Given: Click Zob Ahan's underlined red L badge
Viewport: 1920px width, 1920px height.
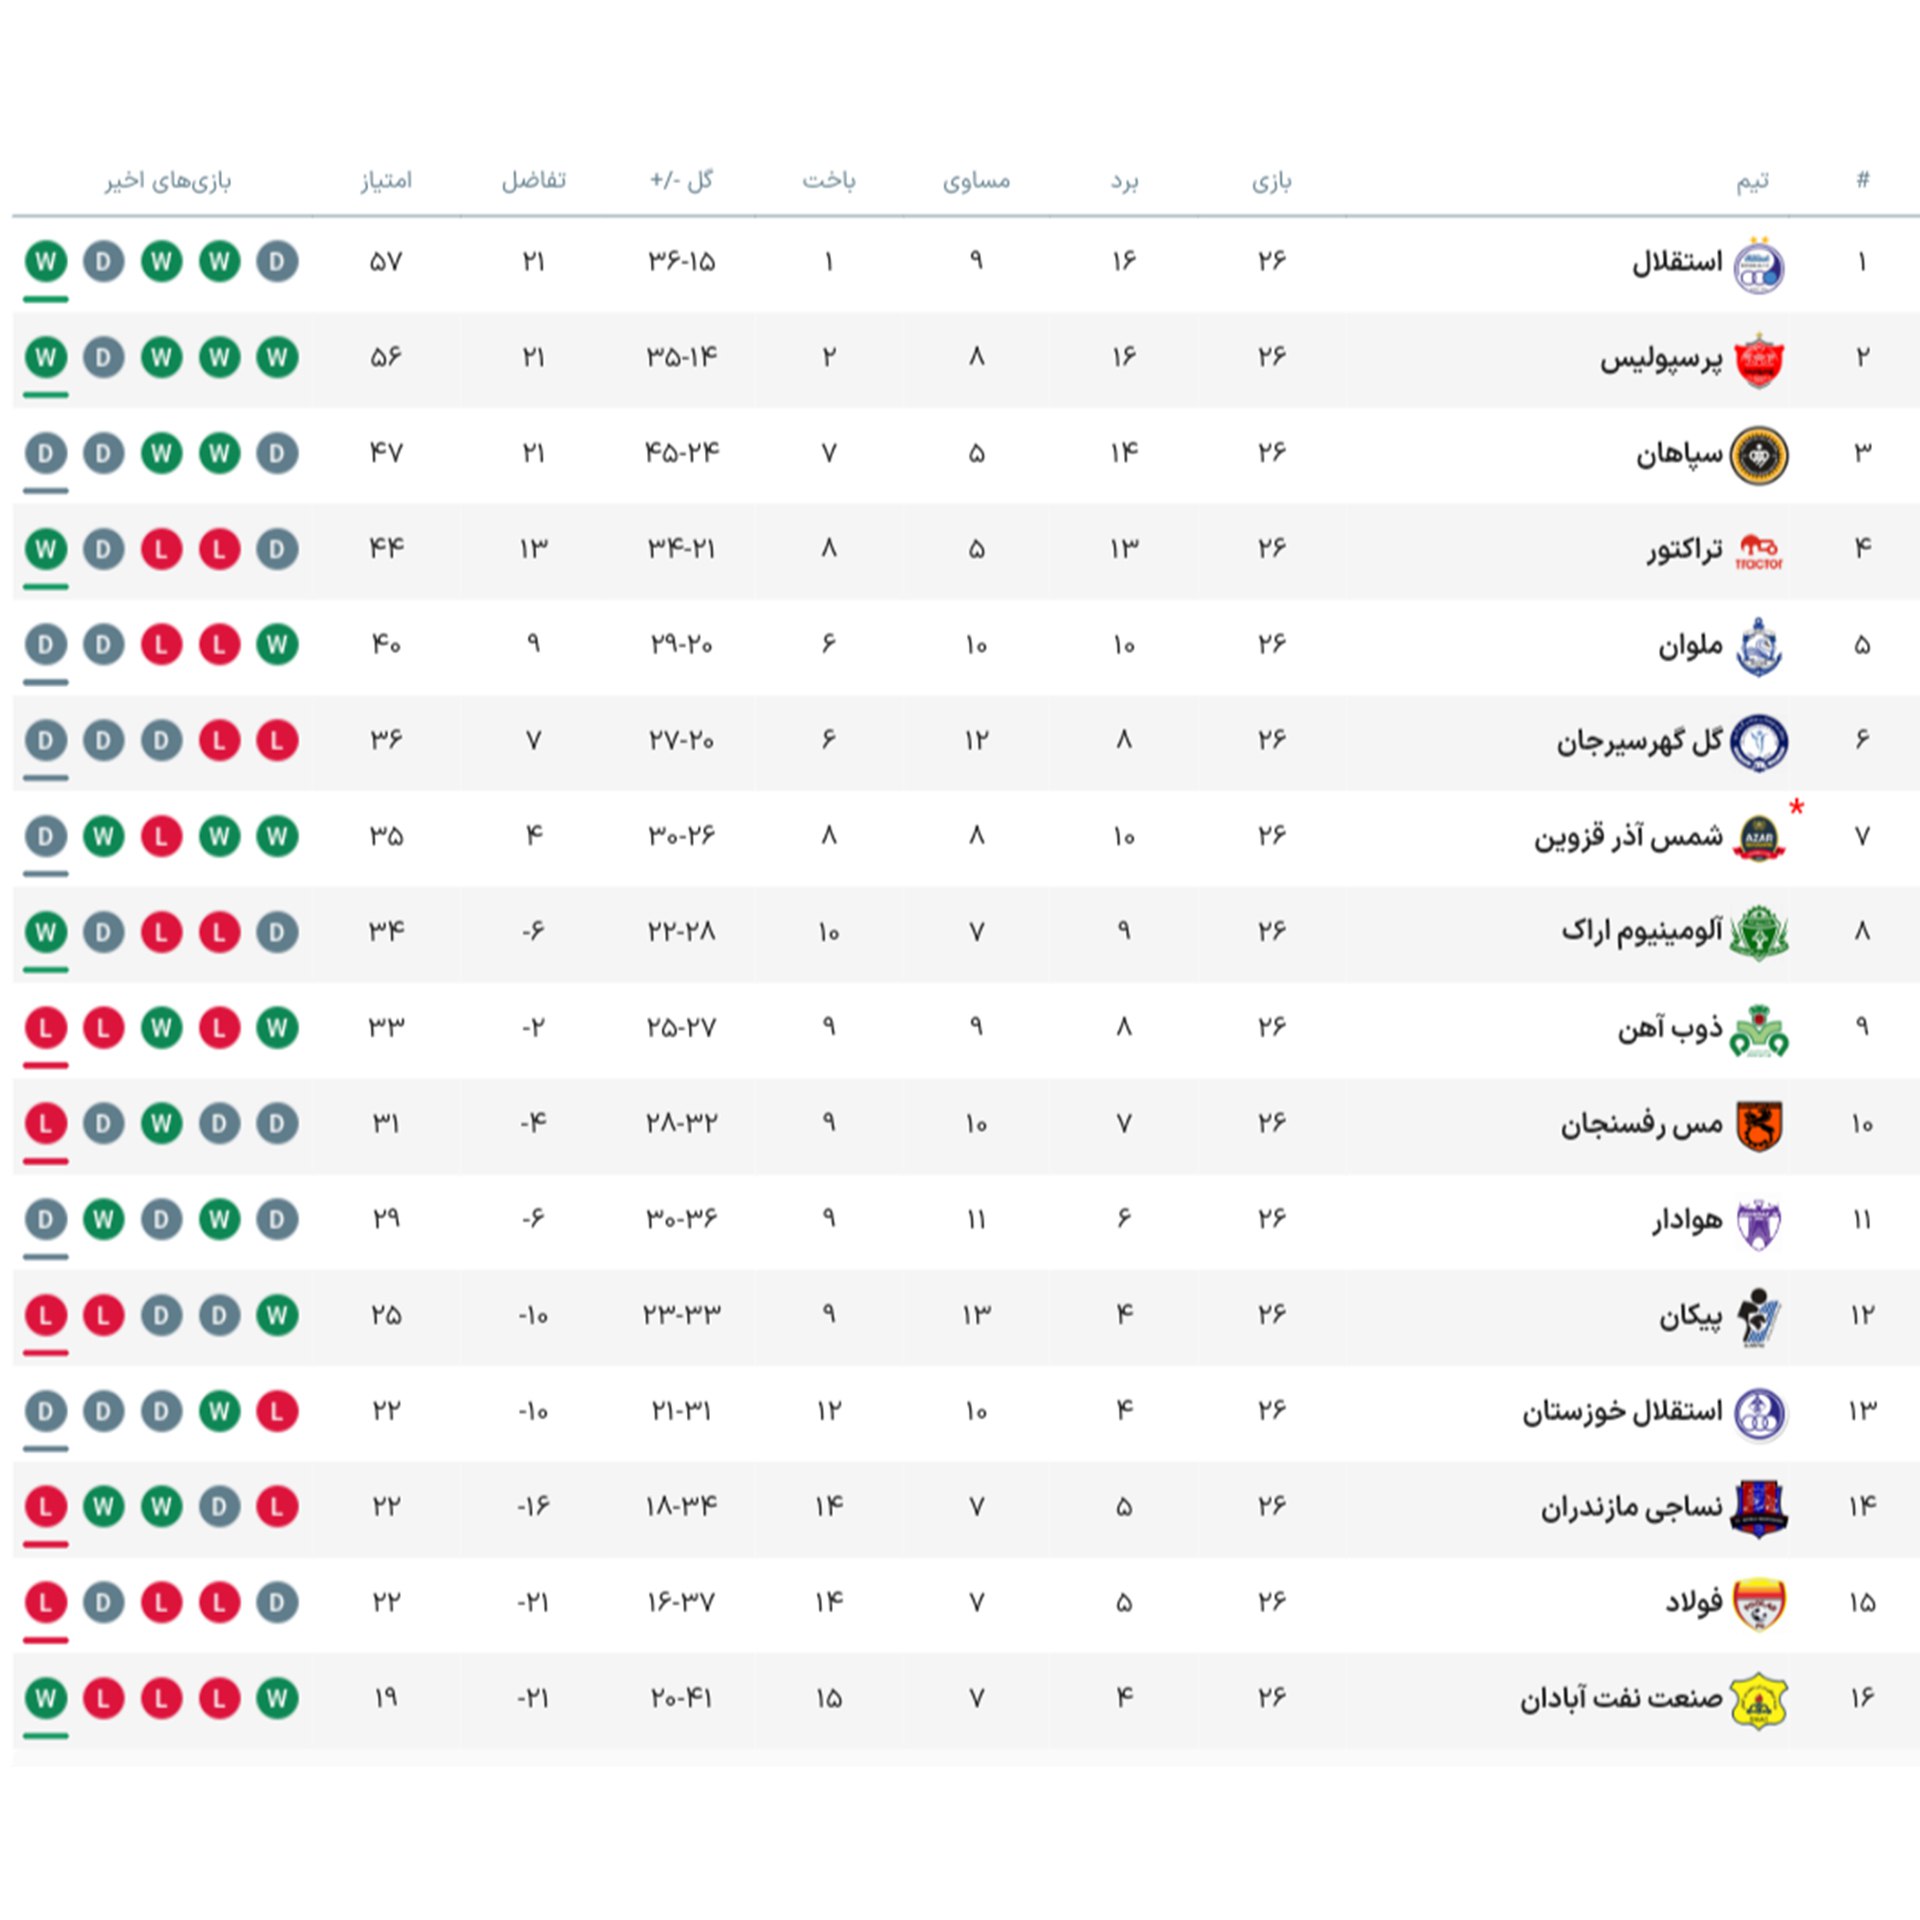Looking at the screenshot, I should point(46,1028).
